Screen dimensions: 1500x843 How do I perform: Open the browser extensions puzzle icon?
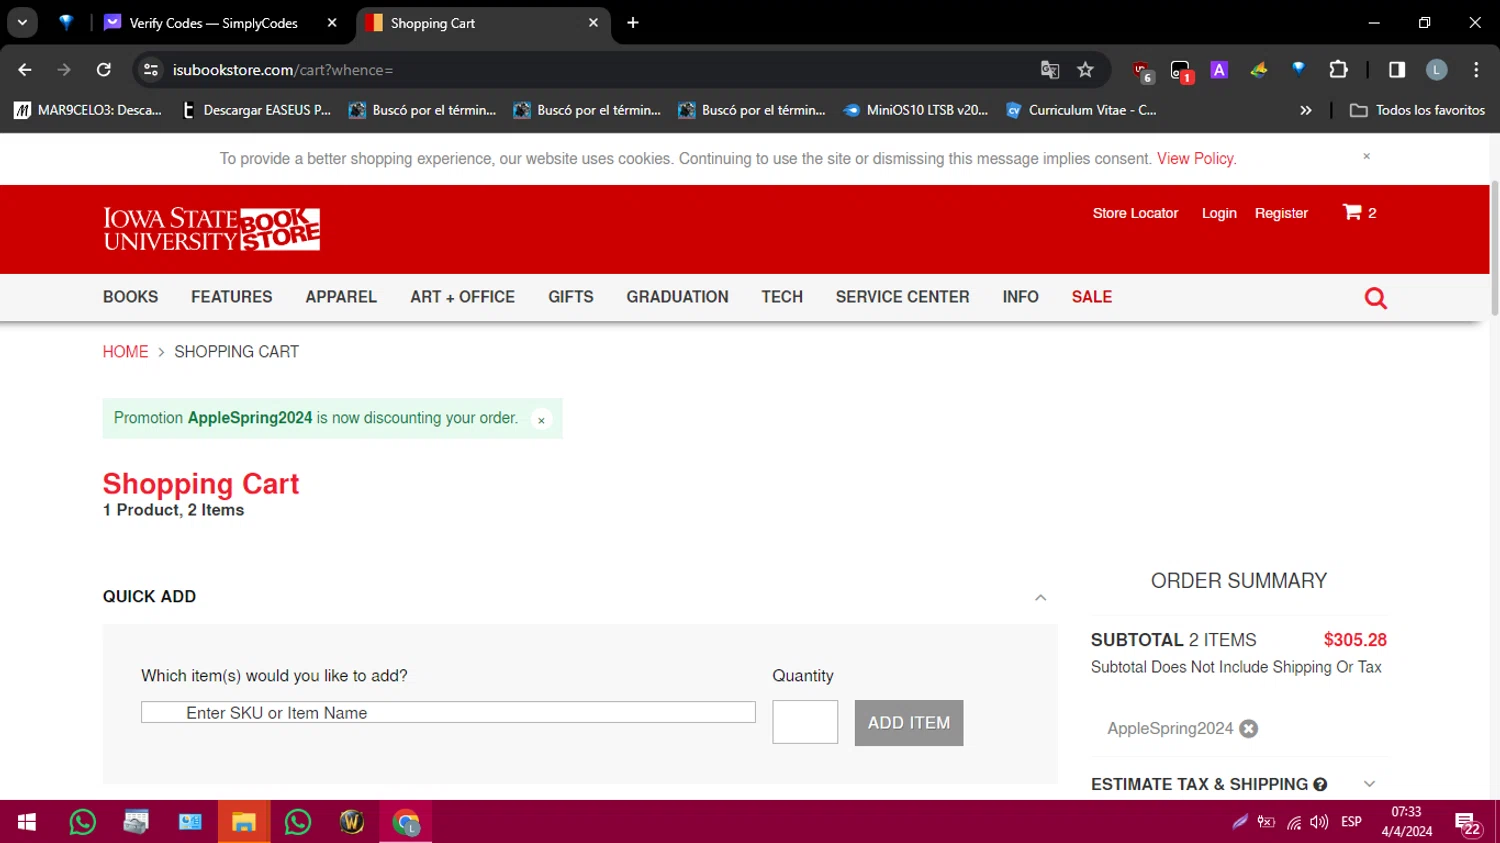click(x=1338, y=70)
